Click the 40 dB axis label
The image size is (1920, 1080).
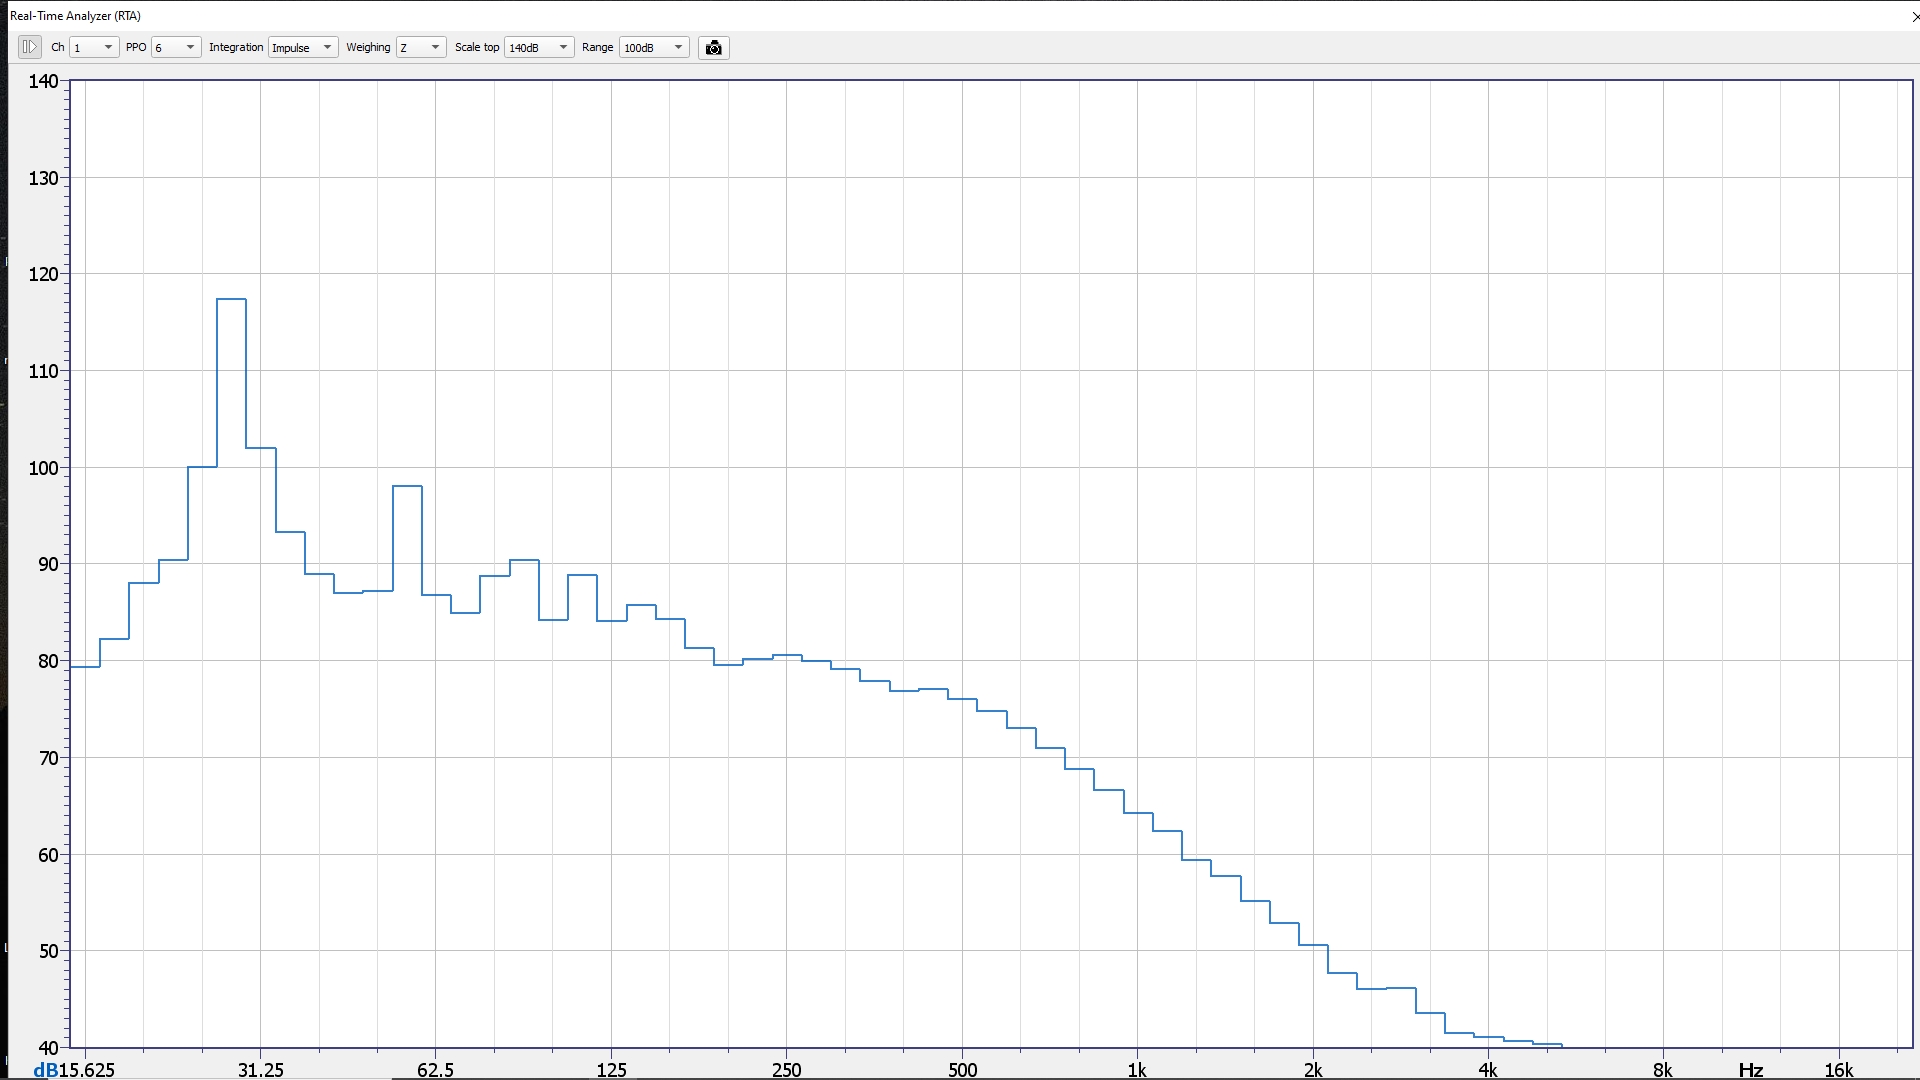click(x=49, y=1048)
